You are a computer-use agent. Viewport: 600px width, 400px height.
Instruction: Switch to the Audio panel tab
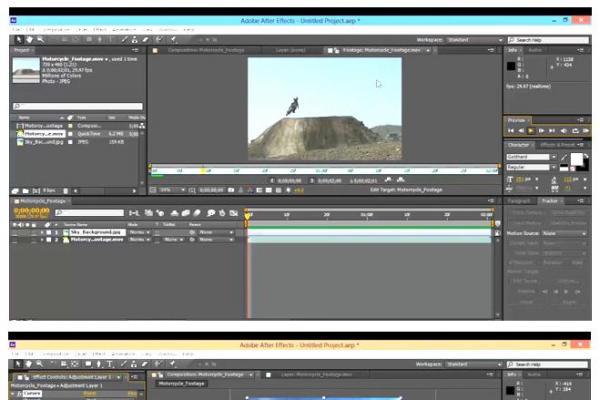[x=536, y=49]
